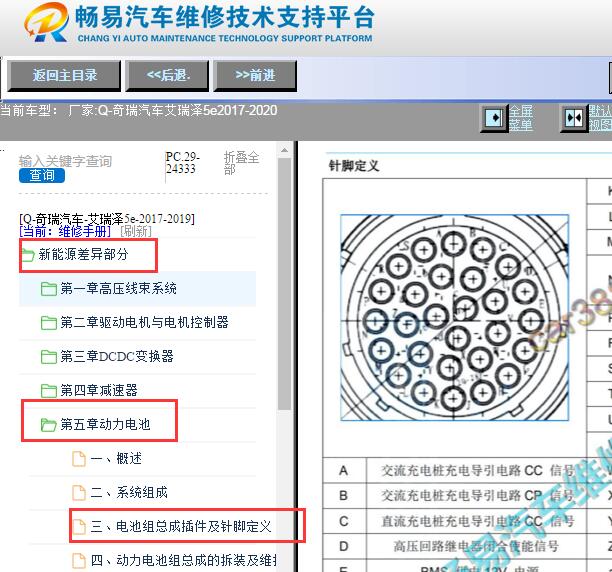Click the left panel vertical scrollbar thumb
The width and height of the screenshot is (612, 572).
[285, 284]
